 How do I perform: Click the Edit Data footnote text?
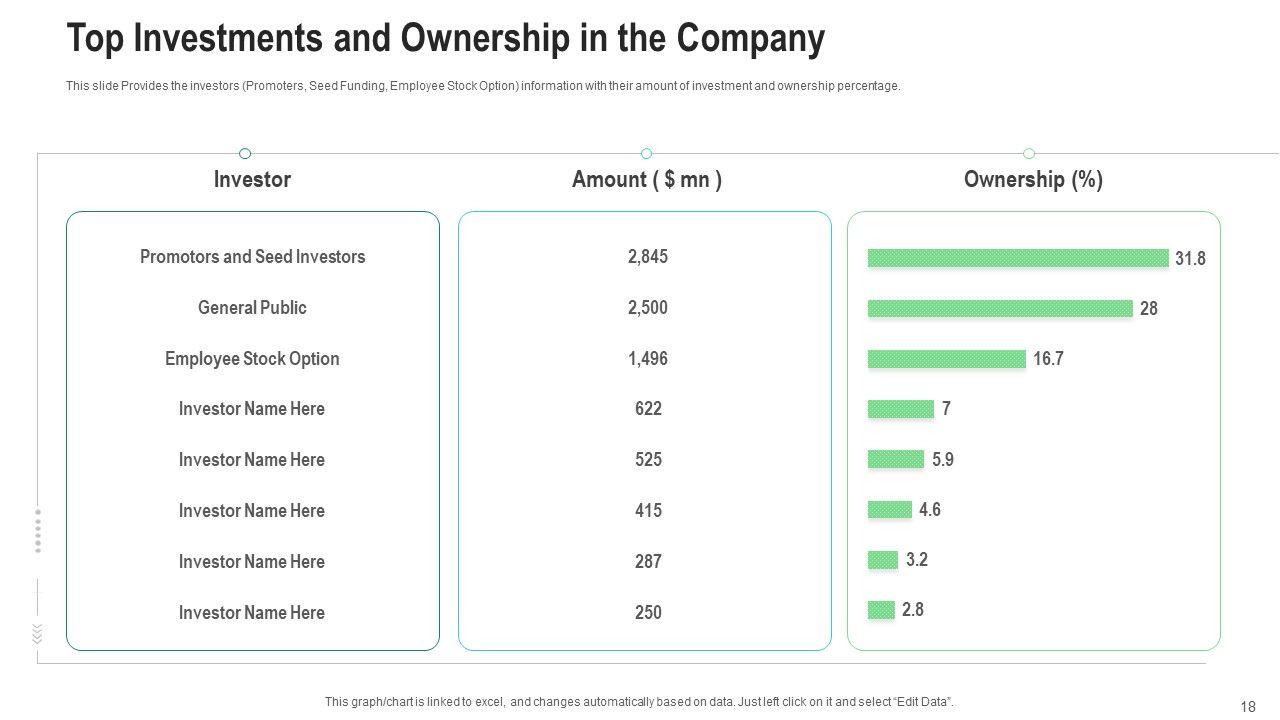click(x=639, y=702)
